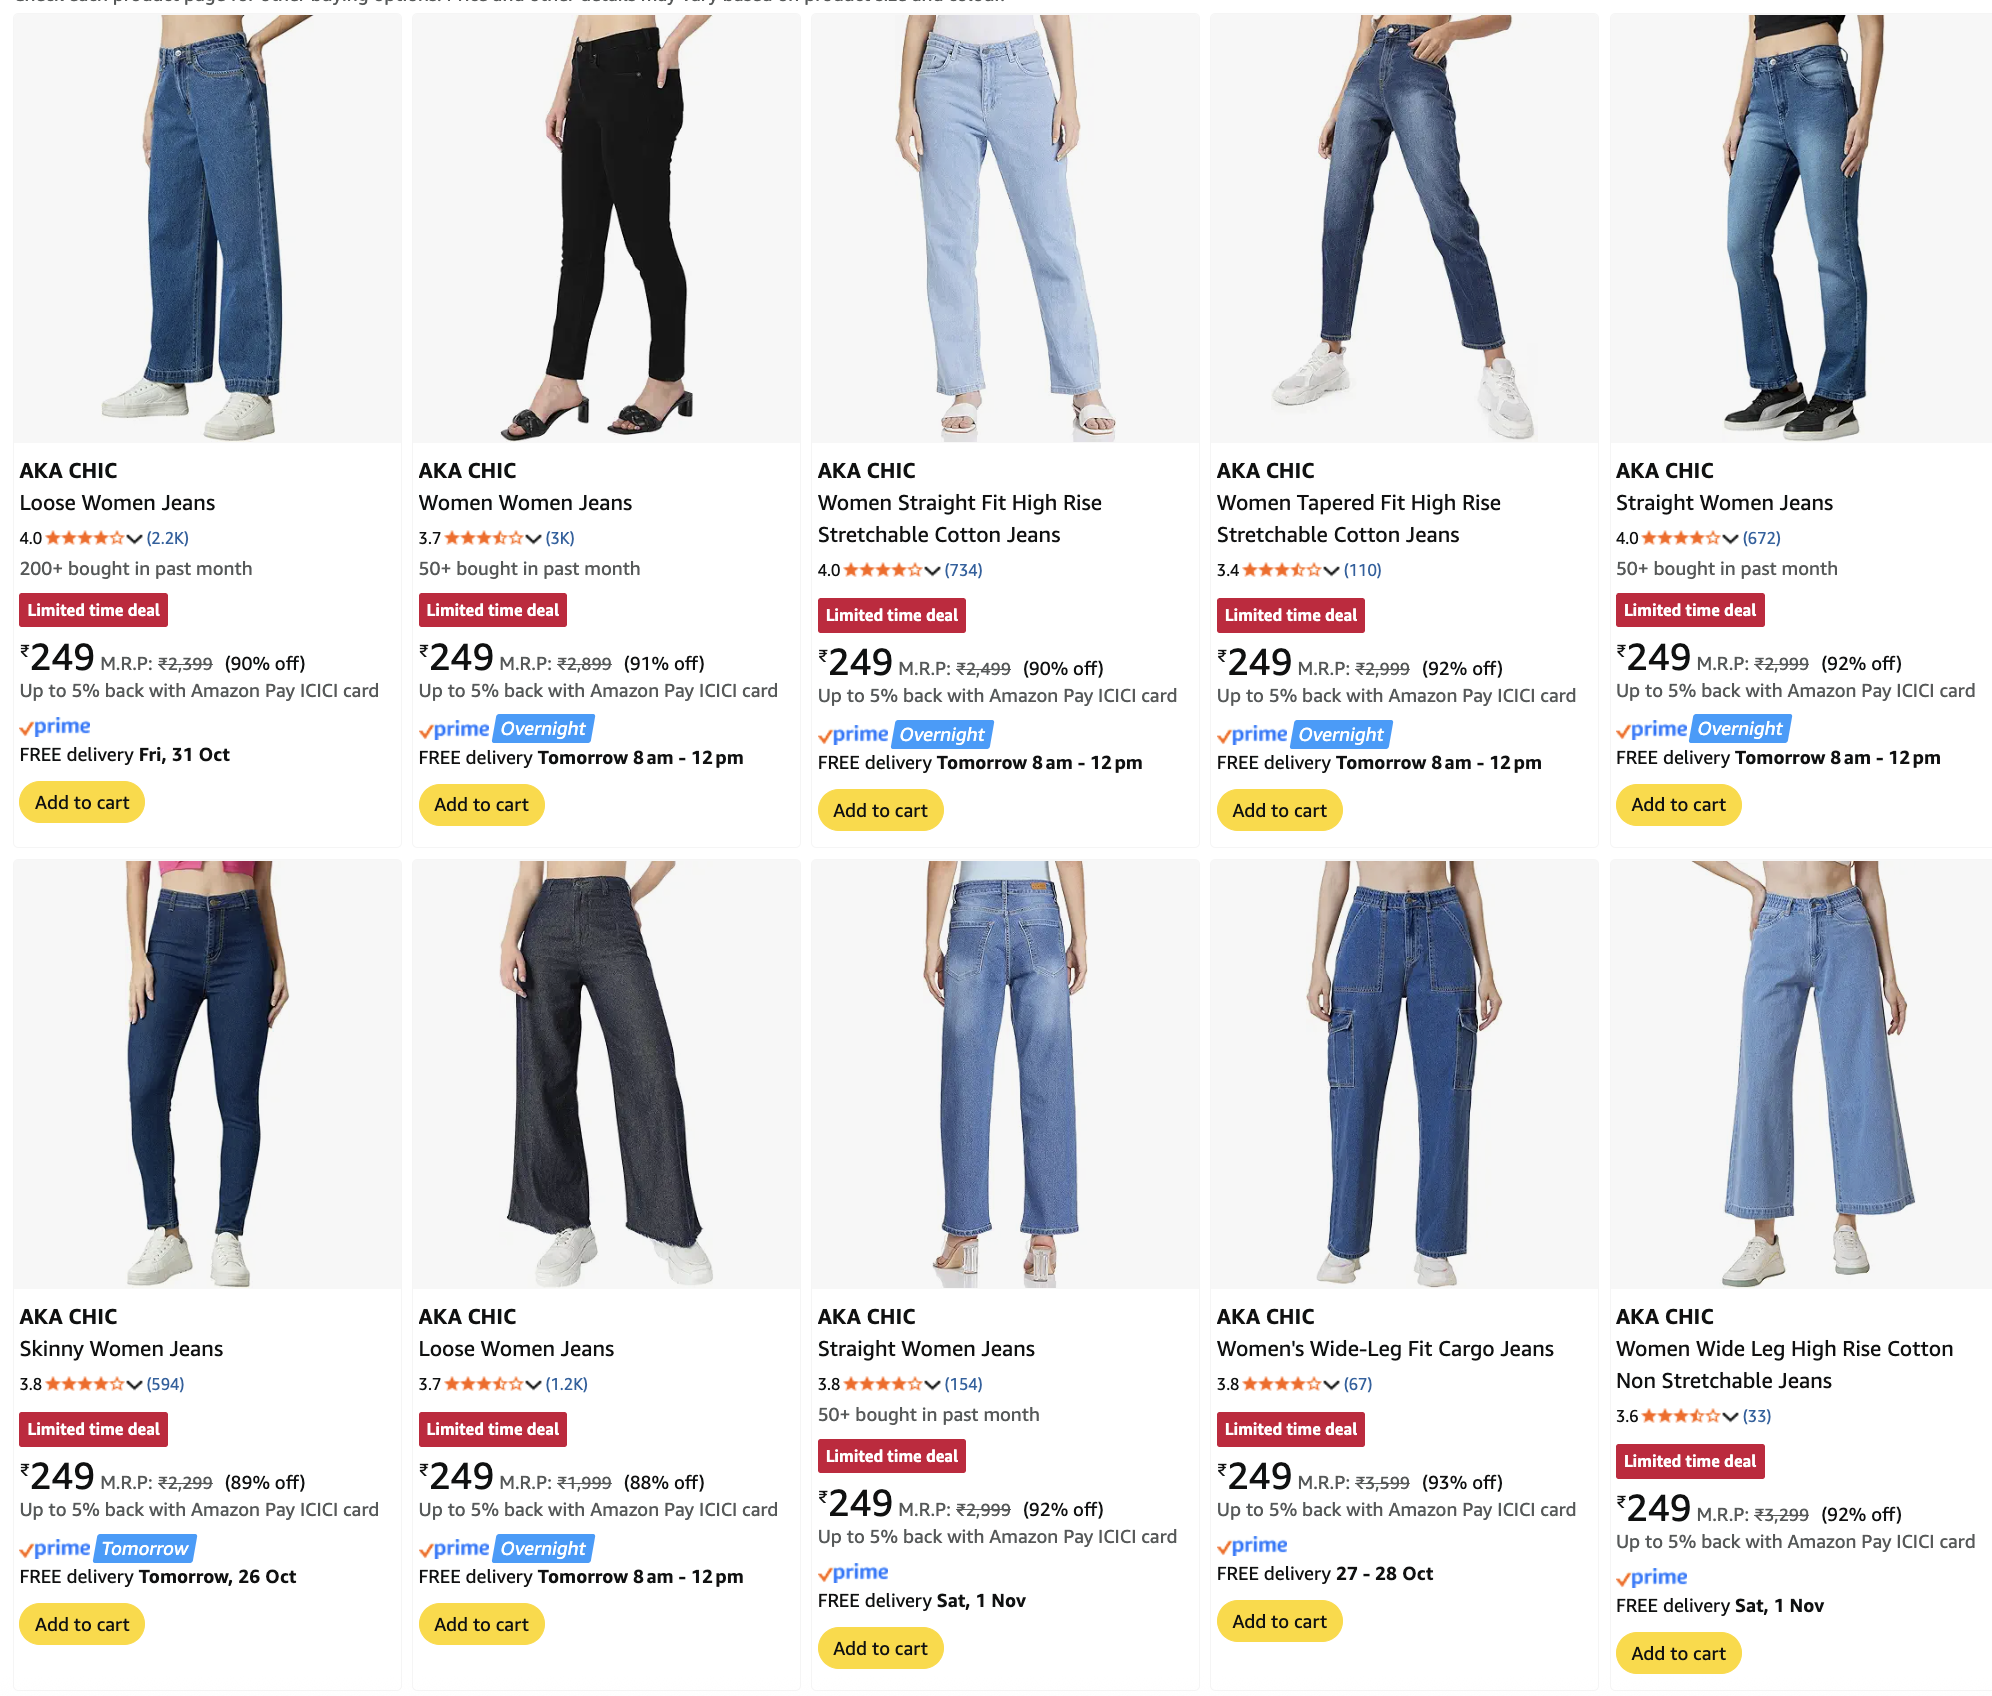Click the Limited time deal badge on Cargo Jeans
1992x1696 pixels.
pyautogui.click(x=1290, y=1430)
